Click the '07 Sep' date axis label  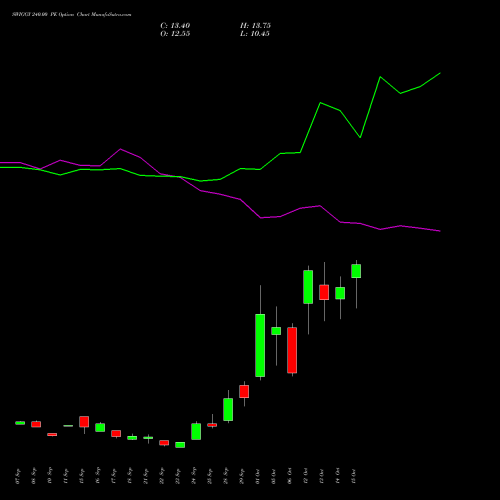click(x=18, y=476)
